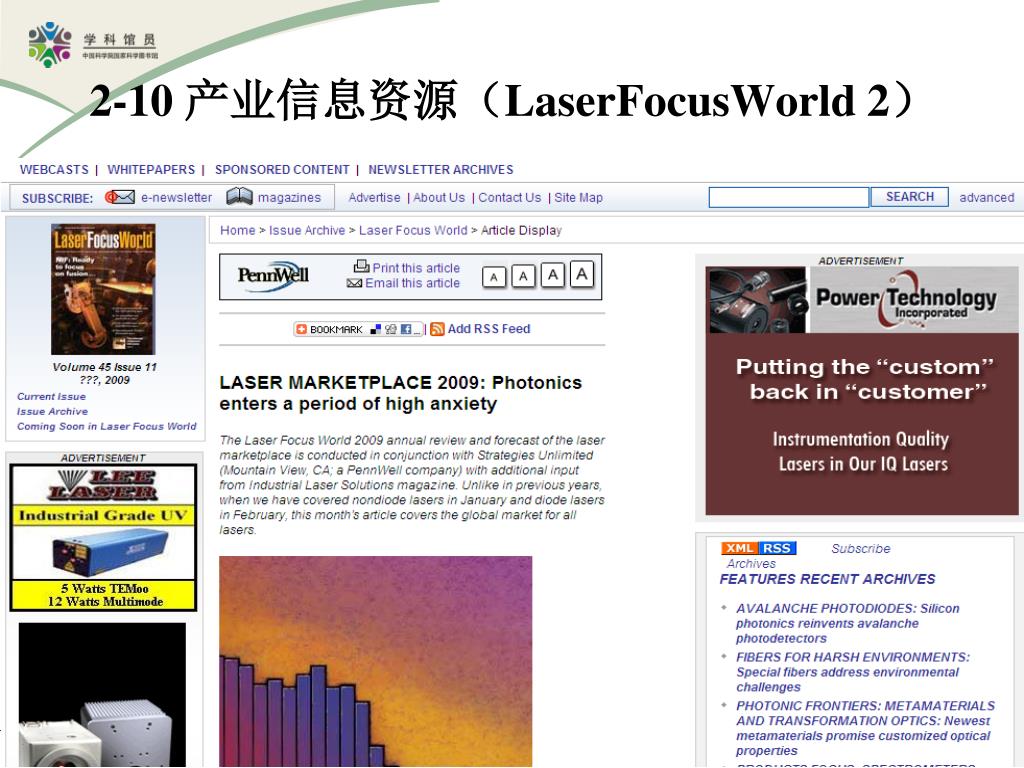Click into the search input field
The image size is (1024, 768).
click(789, 197)
